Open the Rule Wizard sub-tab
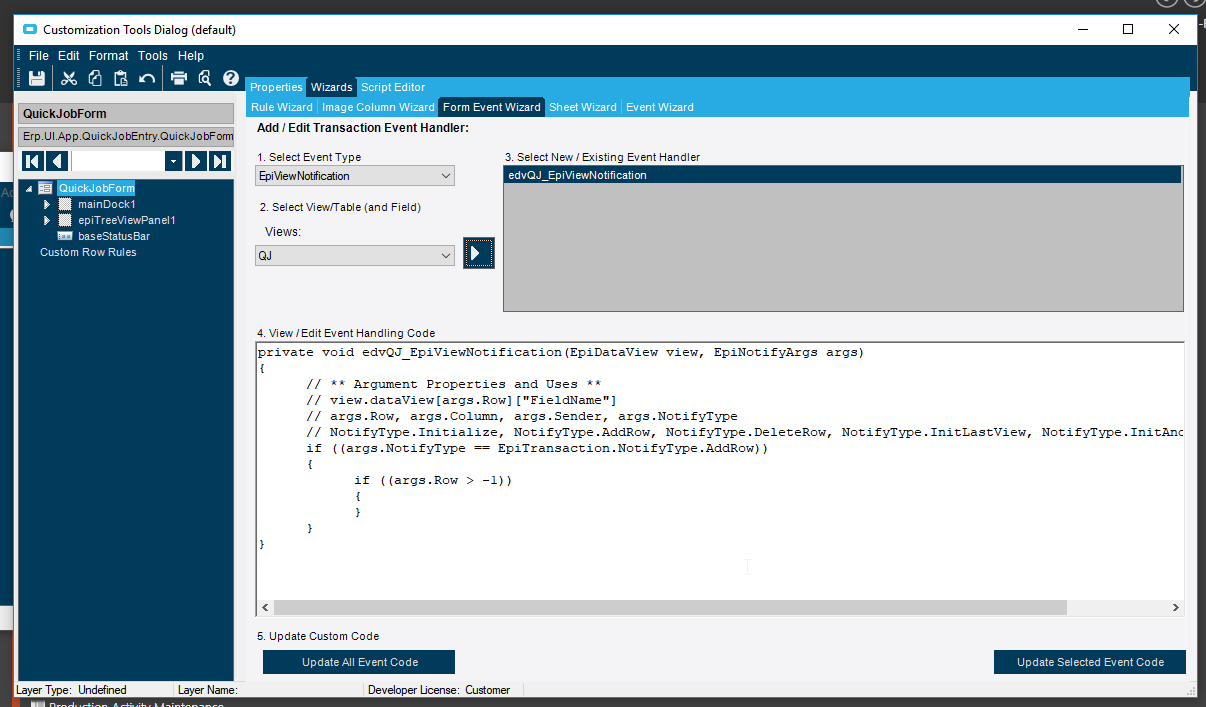 pos(282,107)
